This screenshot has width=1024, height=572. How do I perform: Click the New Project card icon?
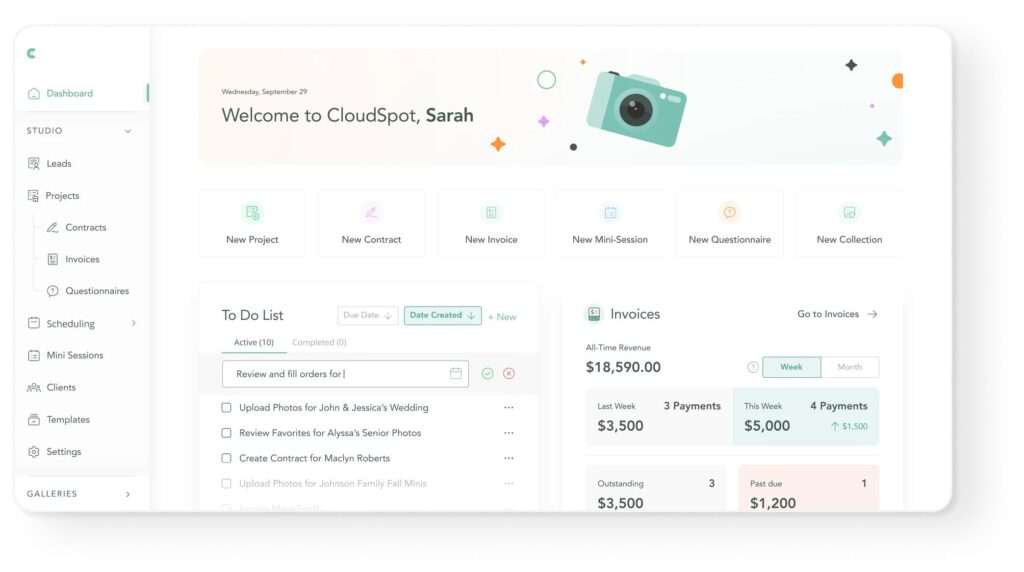coord(252,212)
